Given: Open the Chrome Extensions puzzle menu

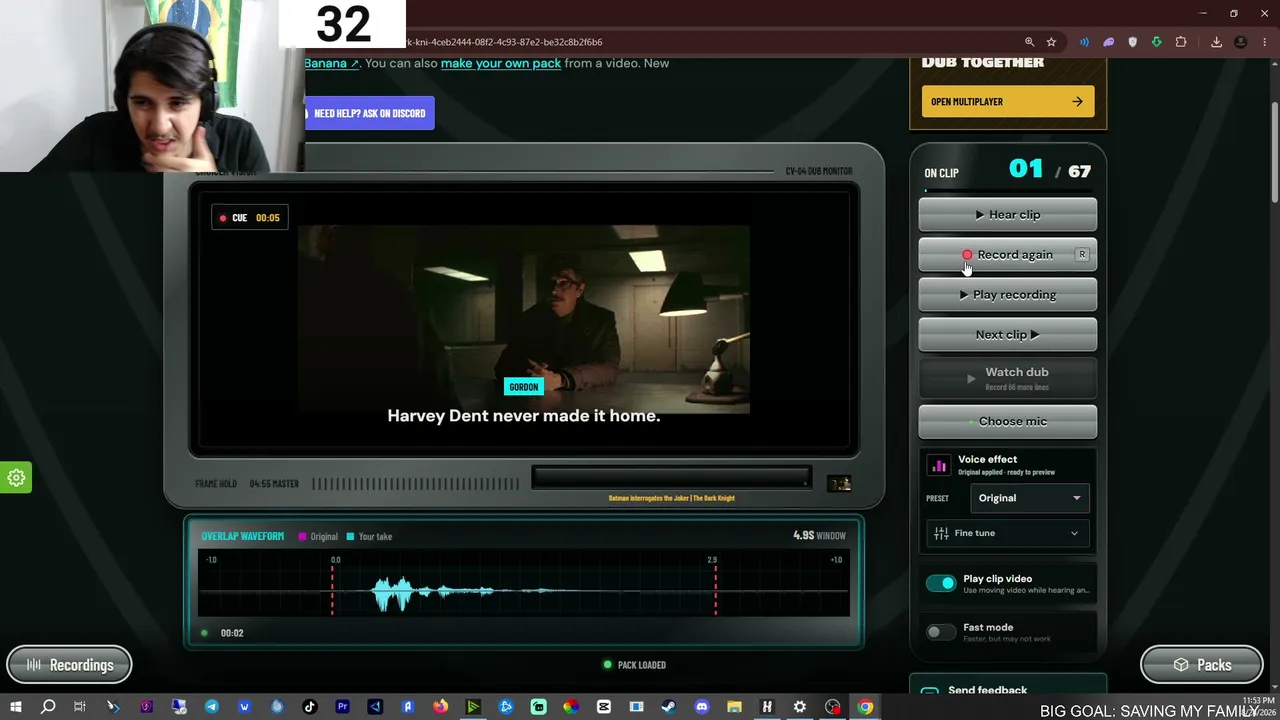Looking at the screenshot, I should pos(1181,42).
